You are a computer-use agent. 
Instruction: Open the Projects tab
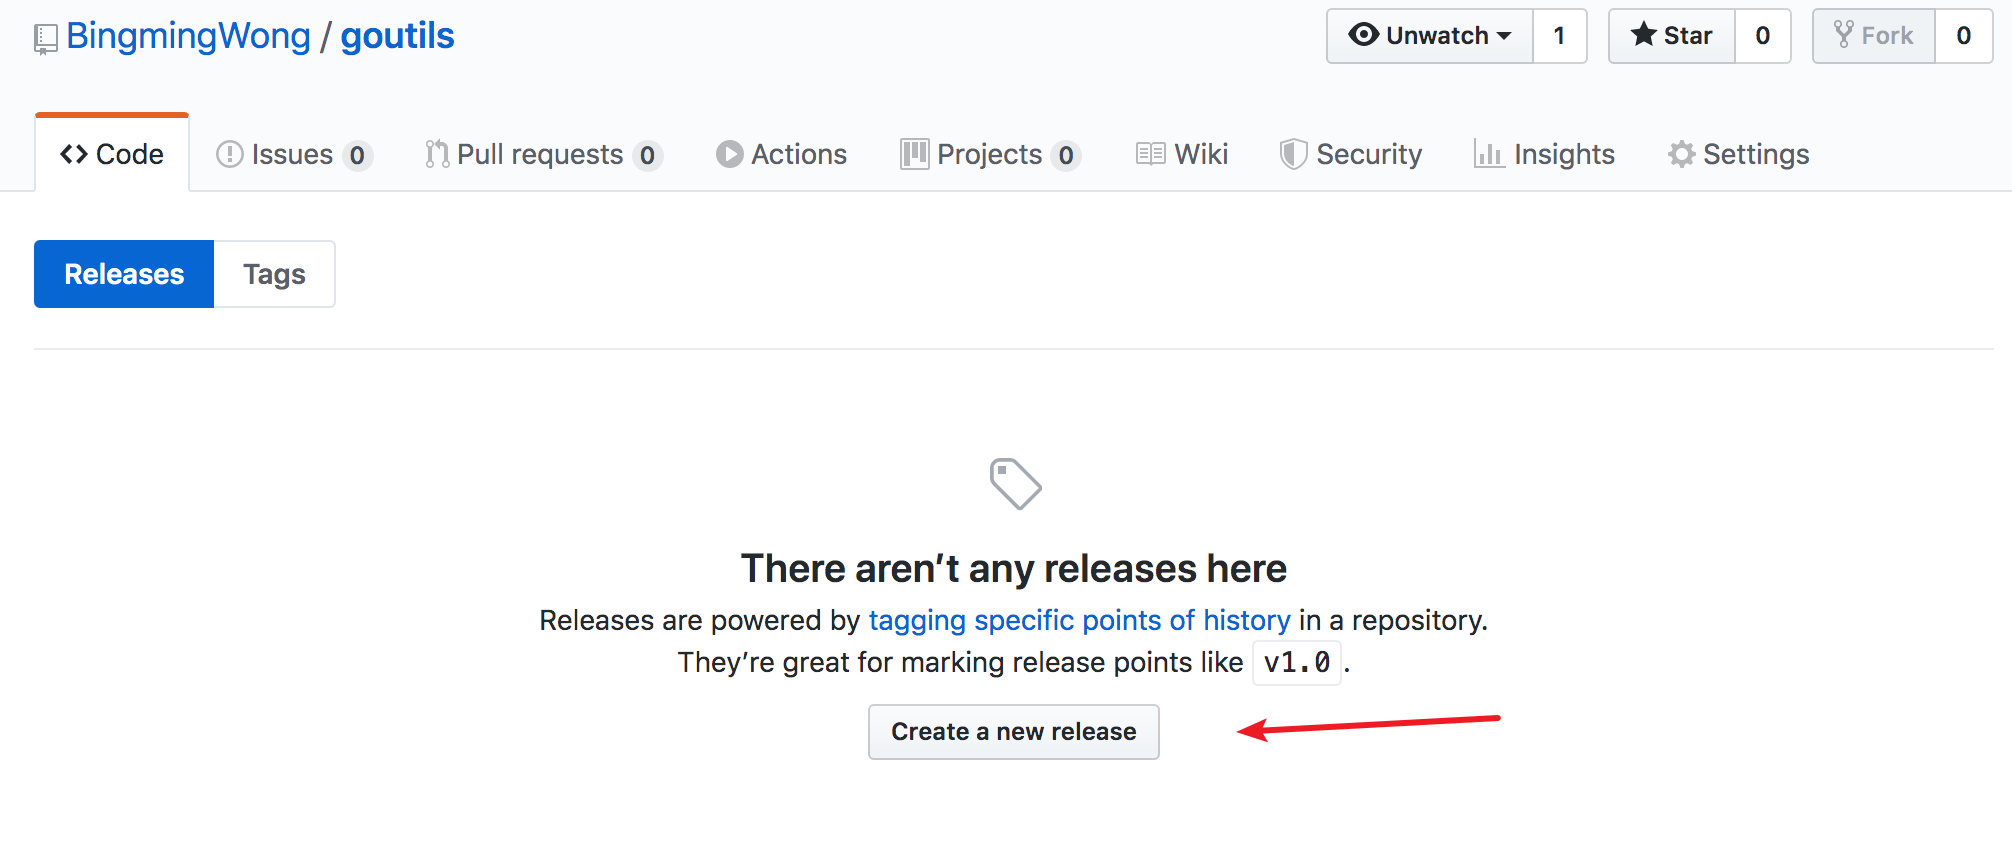(x=991, y=154)
